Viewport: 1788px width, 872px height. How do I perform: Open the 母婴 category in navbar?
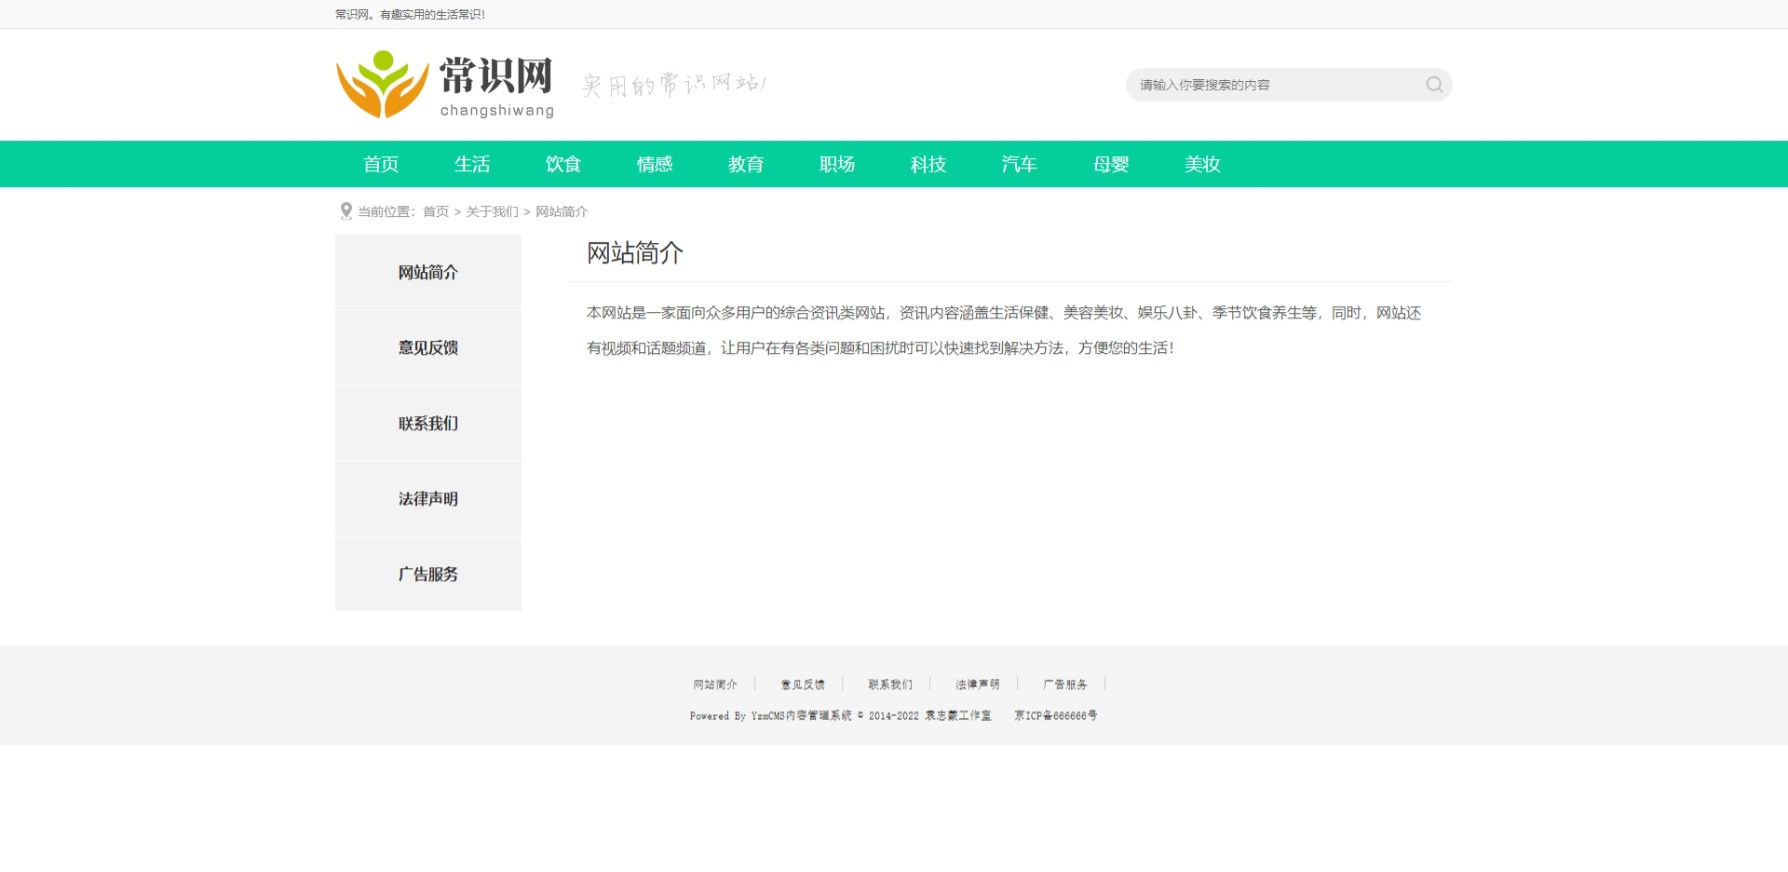tap(1110, 164)
